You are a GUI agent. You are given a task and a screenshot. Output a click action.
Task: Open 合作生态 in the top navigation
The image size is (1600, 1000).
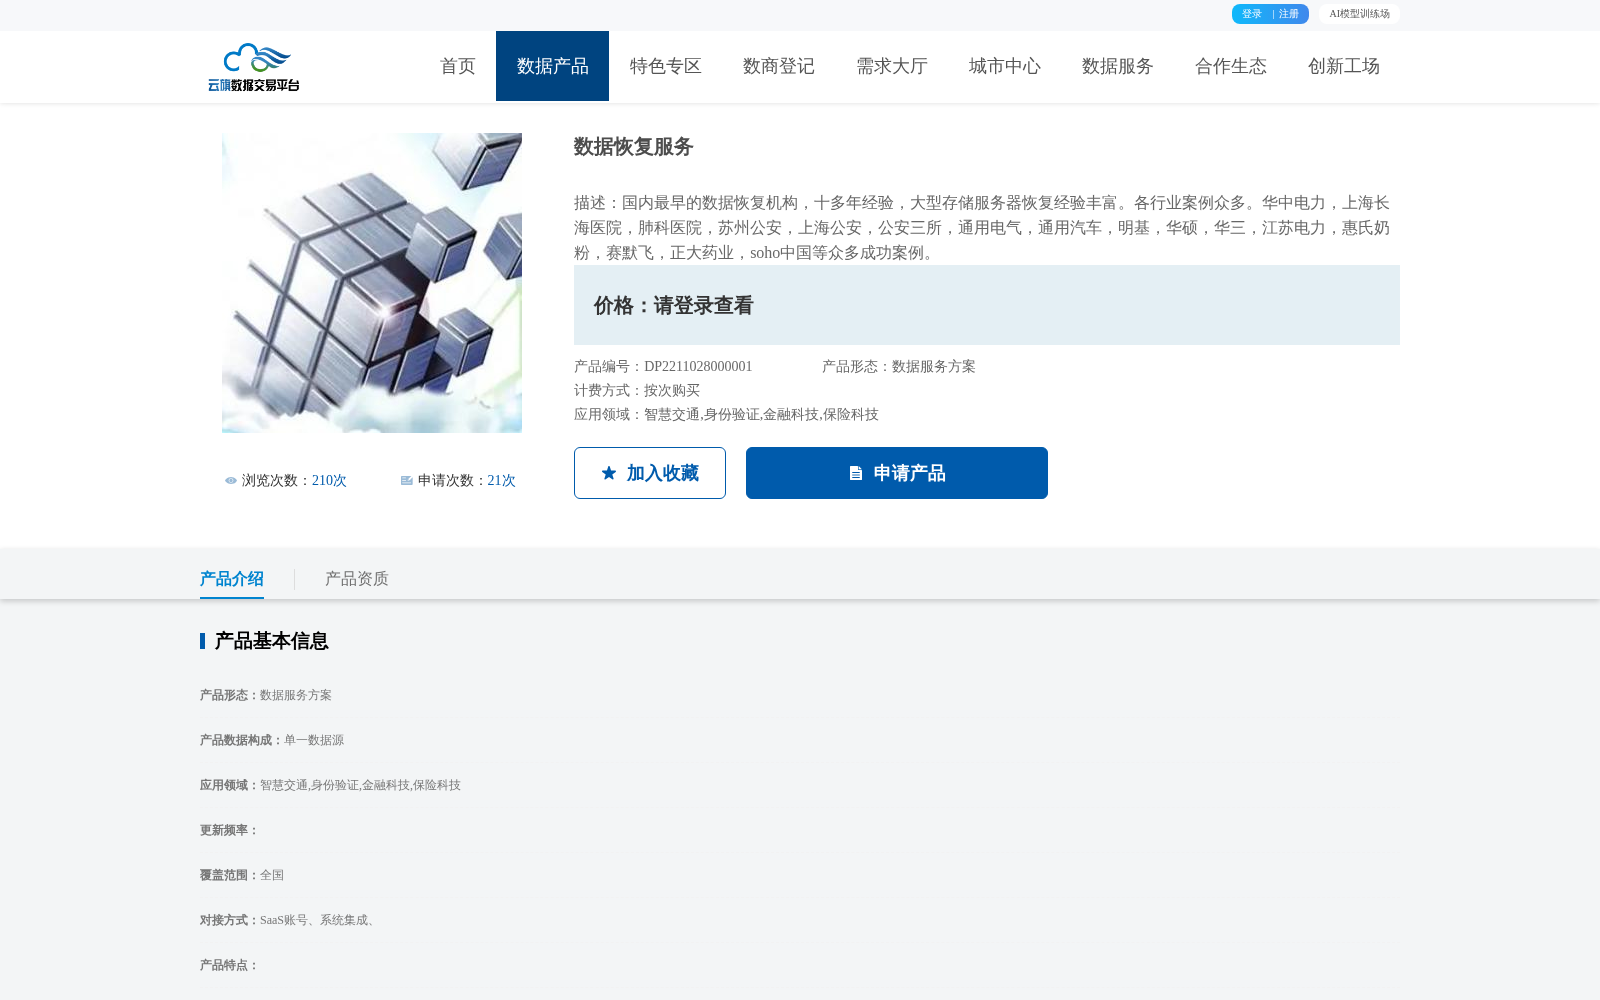(x=1231, y=66)
